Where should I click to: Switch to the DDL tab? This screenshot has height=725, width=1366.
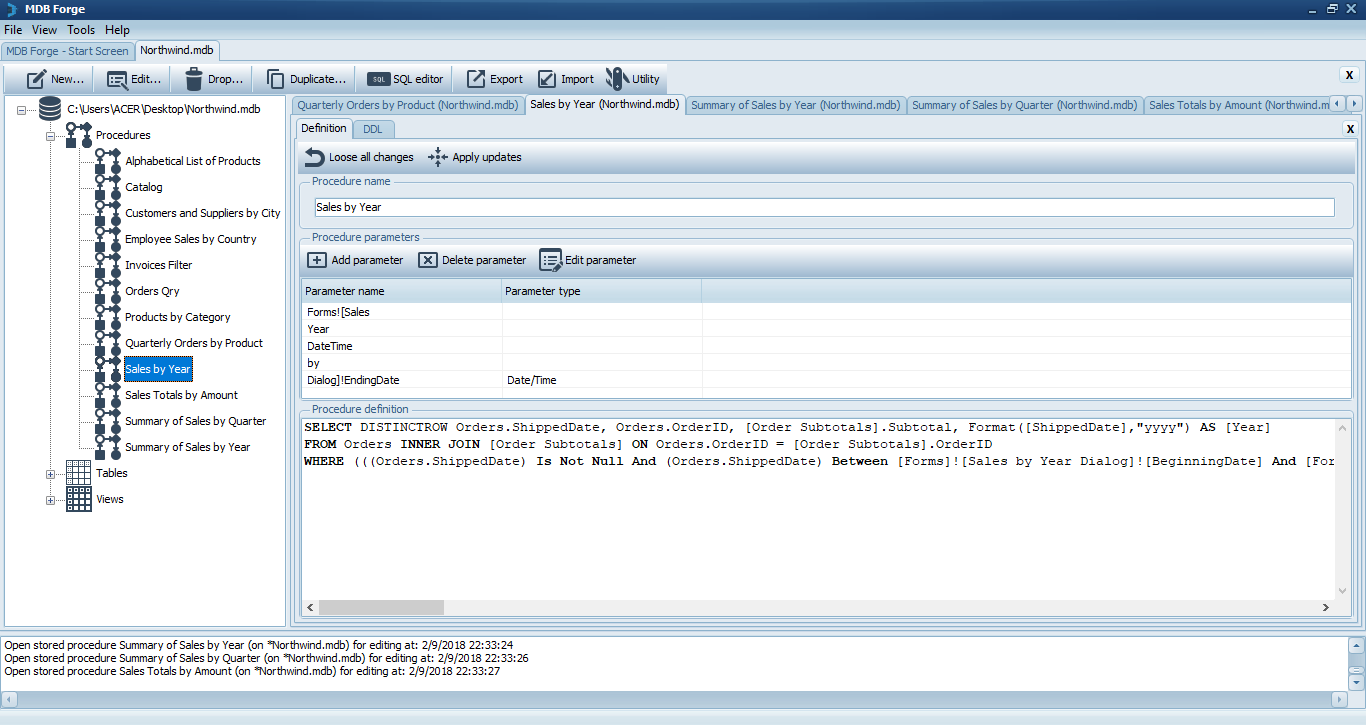pyautogui.click(x=372, y=129)
